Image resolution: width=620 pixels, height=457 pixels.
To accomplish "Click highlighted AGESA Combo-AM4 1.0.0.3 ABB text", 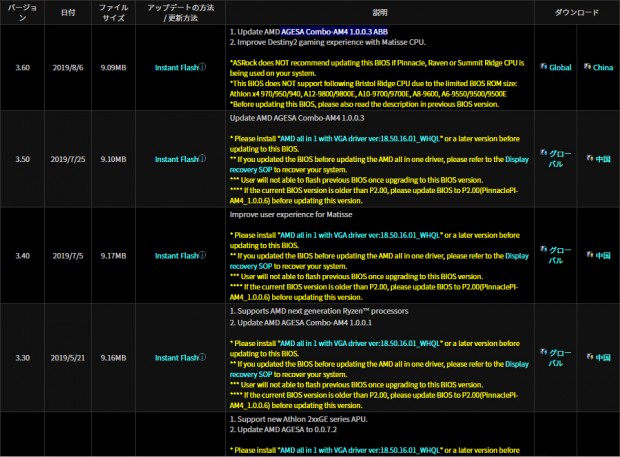I will [335, 32].
